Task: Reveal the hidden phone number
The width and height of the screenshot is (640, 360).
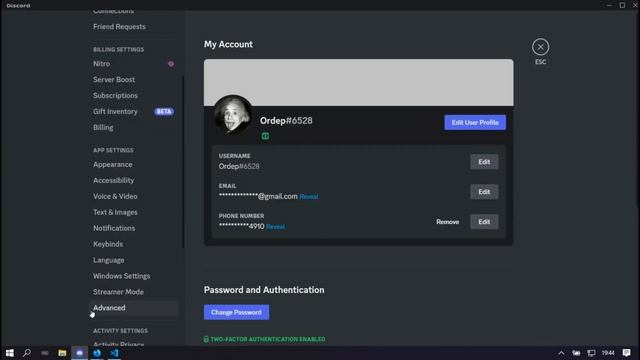Action: pos(276,227)
